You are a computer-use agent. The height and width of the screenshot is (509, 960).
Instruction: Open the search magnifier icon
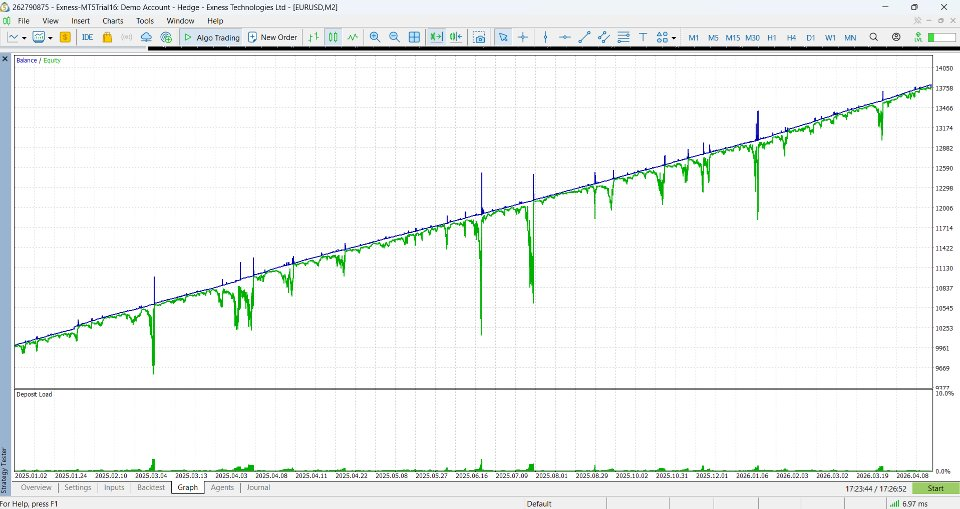[874, 37]
